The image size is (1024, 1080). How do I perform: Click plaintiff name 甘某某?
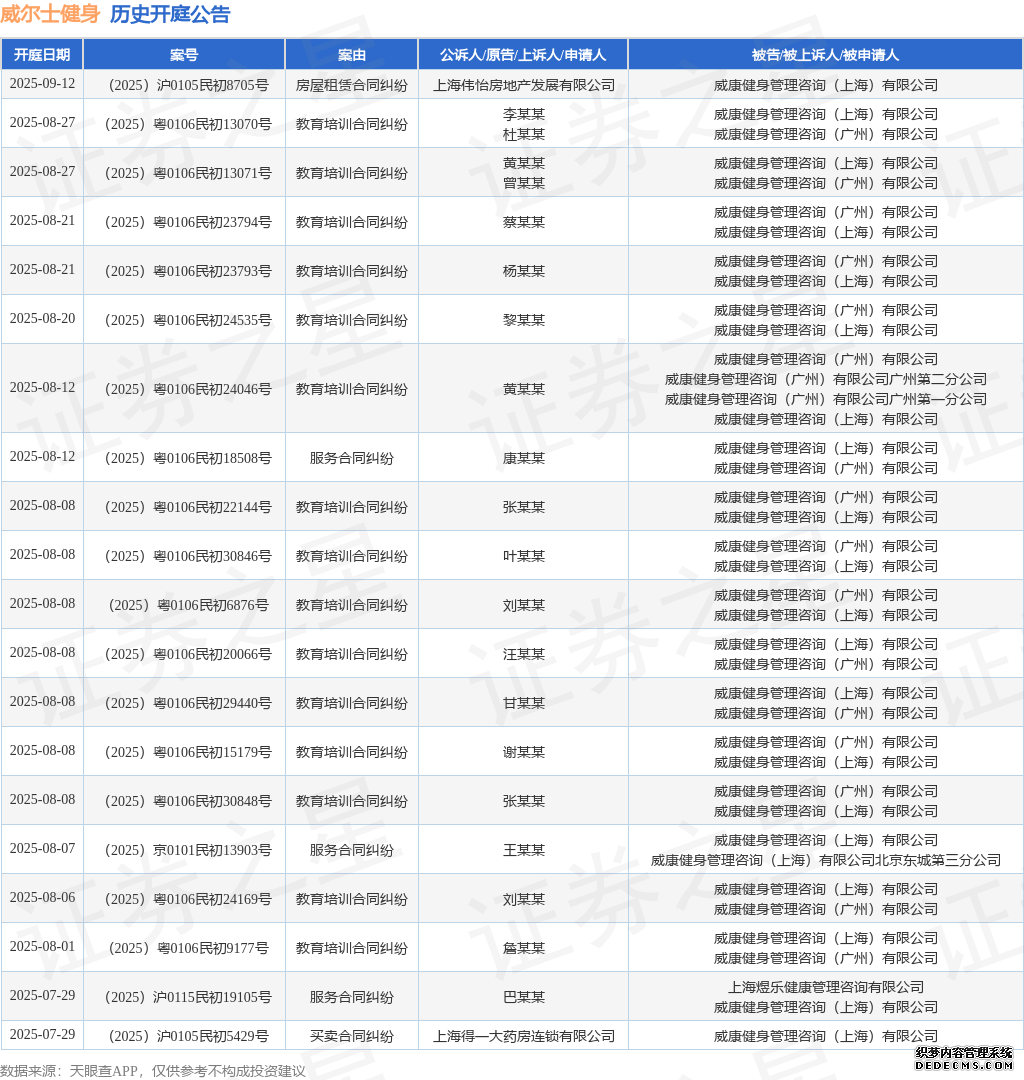click(523, 703)
